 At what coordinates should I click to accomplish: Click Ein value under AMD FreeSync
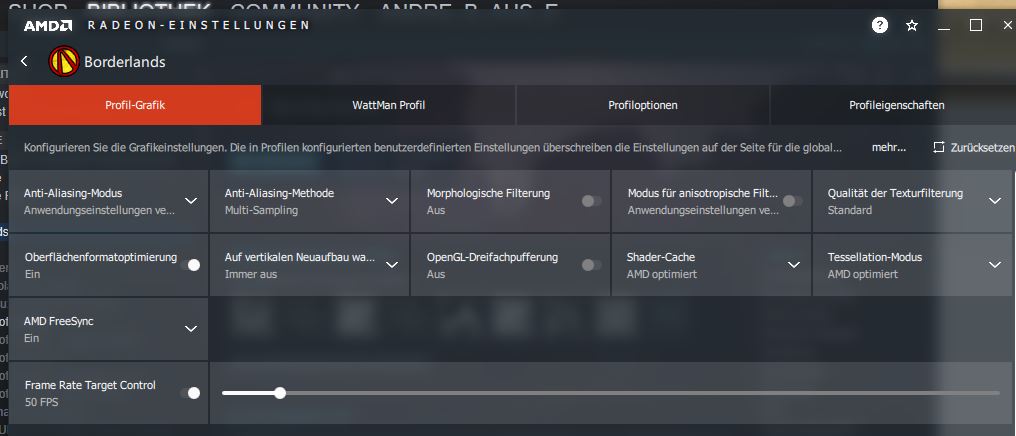(32, 338)
